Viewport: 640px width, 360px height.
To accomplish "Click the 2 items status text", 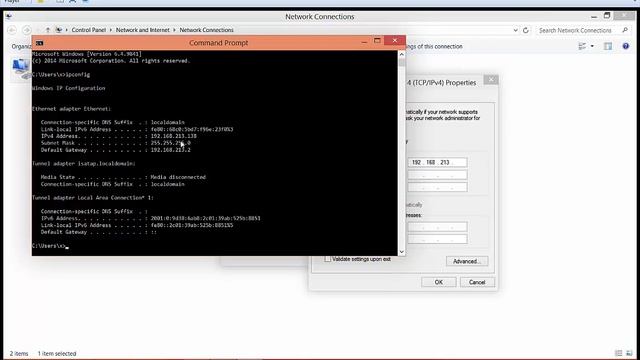I will 19,353.
